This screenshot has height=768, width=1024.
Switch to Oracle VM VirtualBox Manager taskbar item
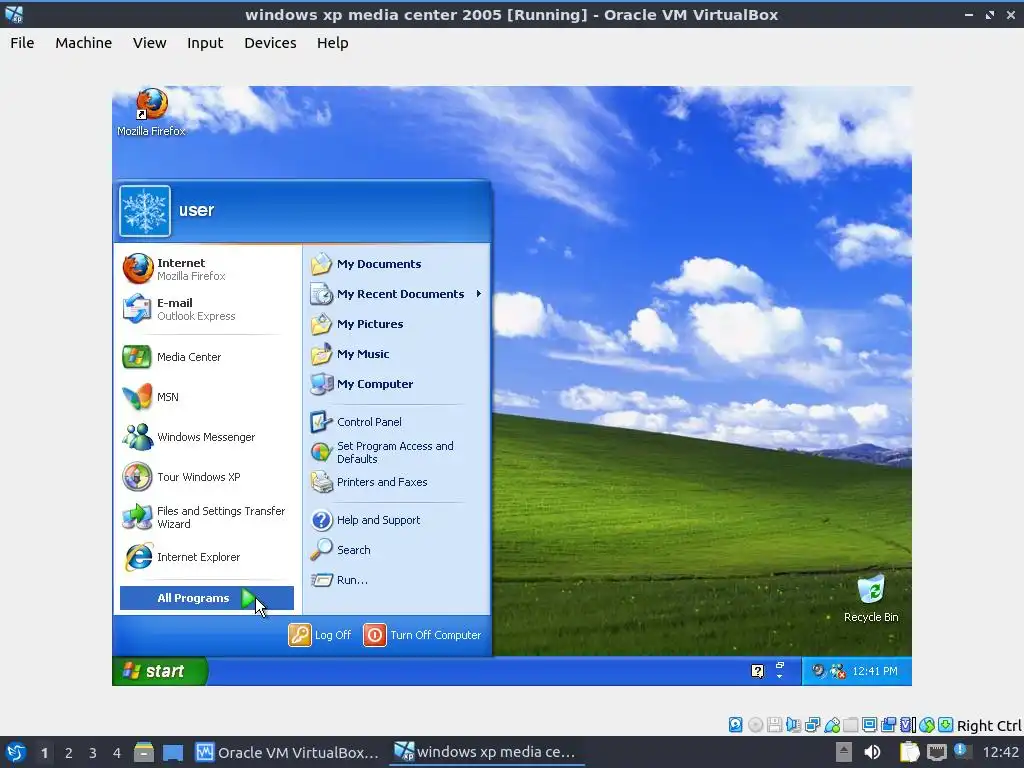287,752
